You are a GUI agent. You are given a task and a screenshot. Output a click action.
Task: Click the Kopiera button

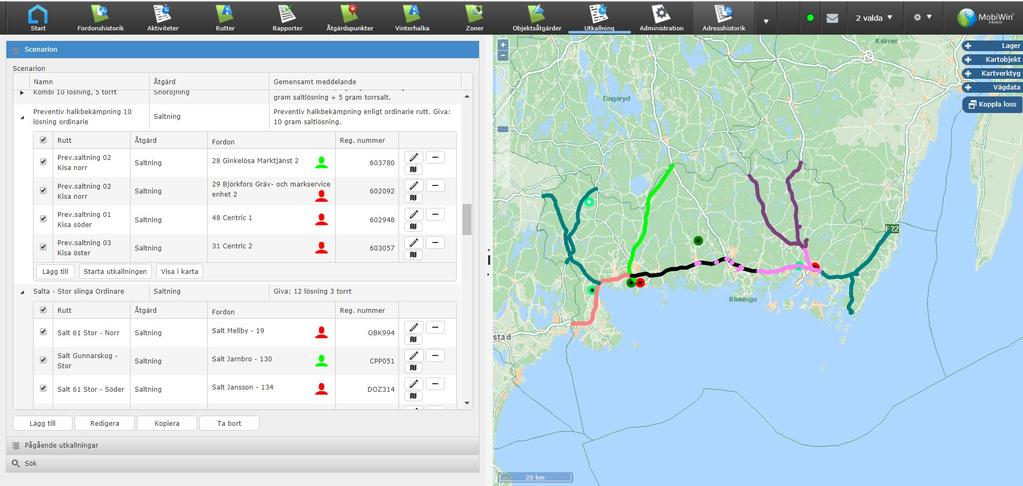[x=167, y=423]
